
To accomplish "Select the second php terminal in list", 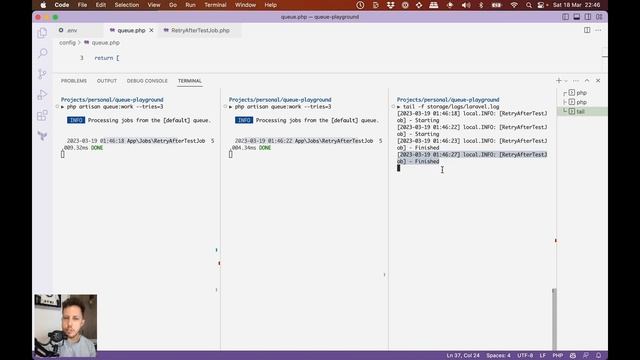I will [582, 102].
